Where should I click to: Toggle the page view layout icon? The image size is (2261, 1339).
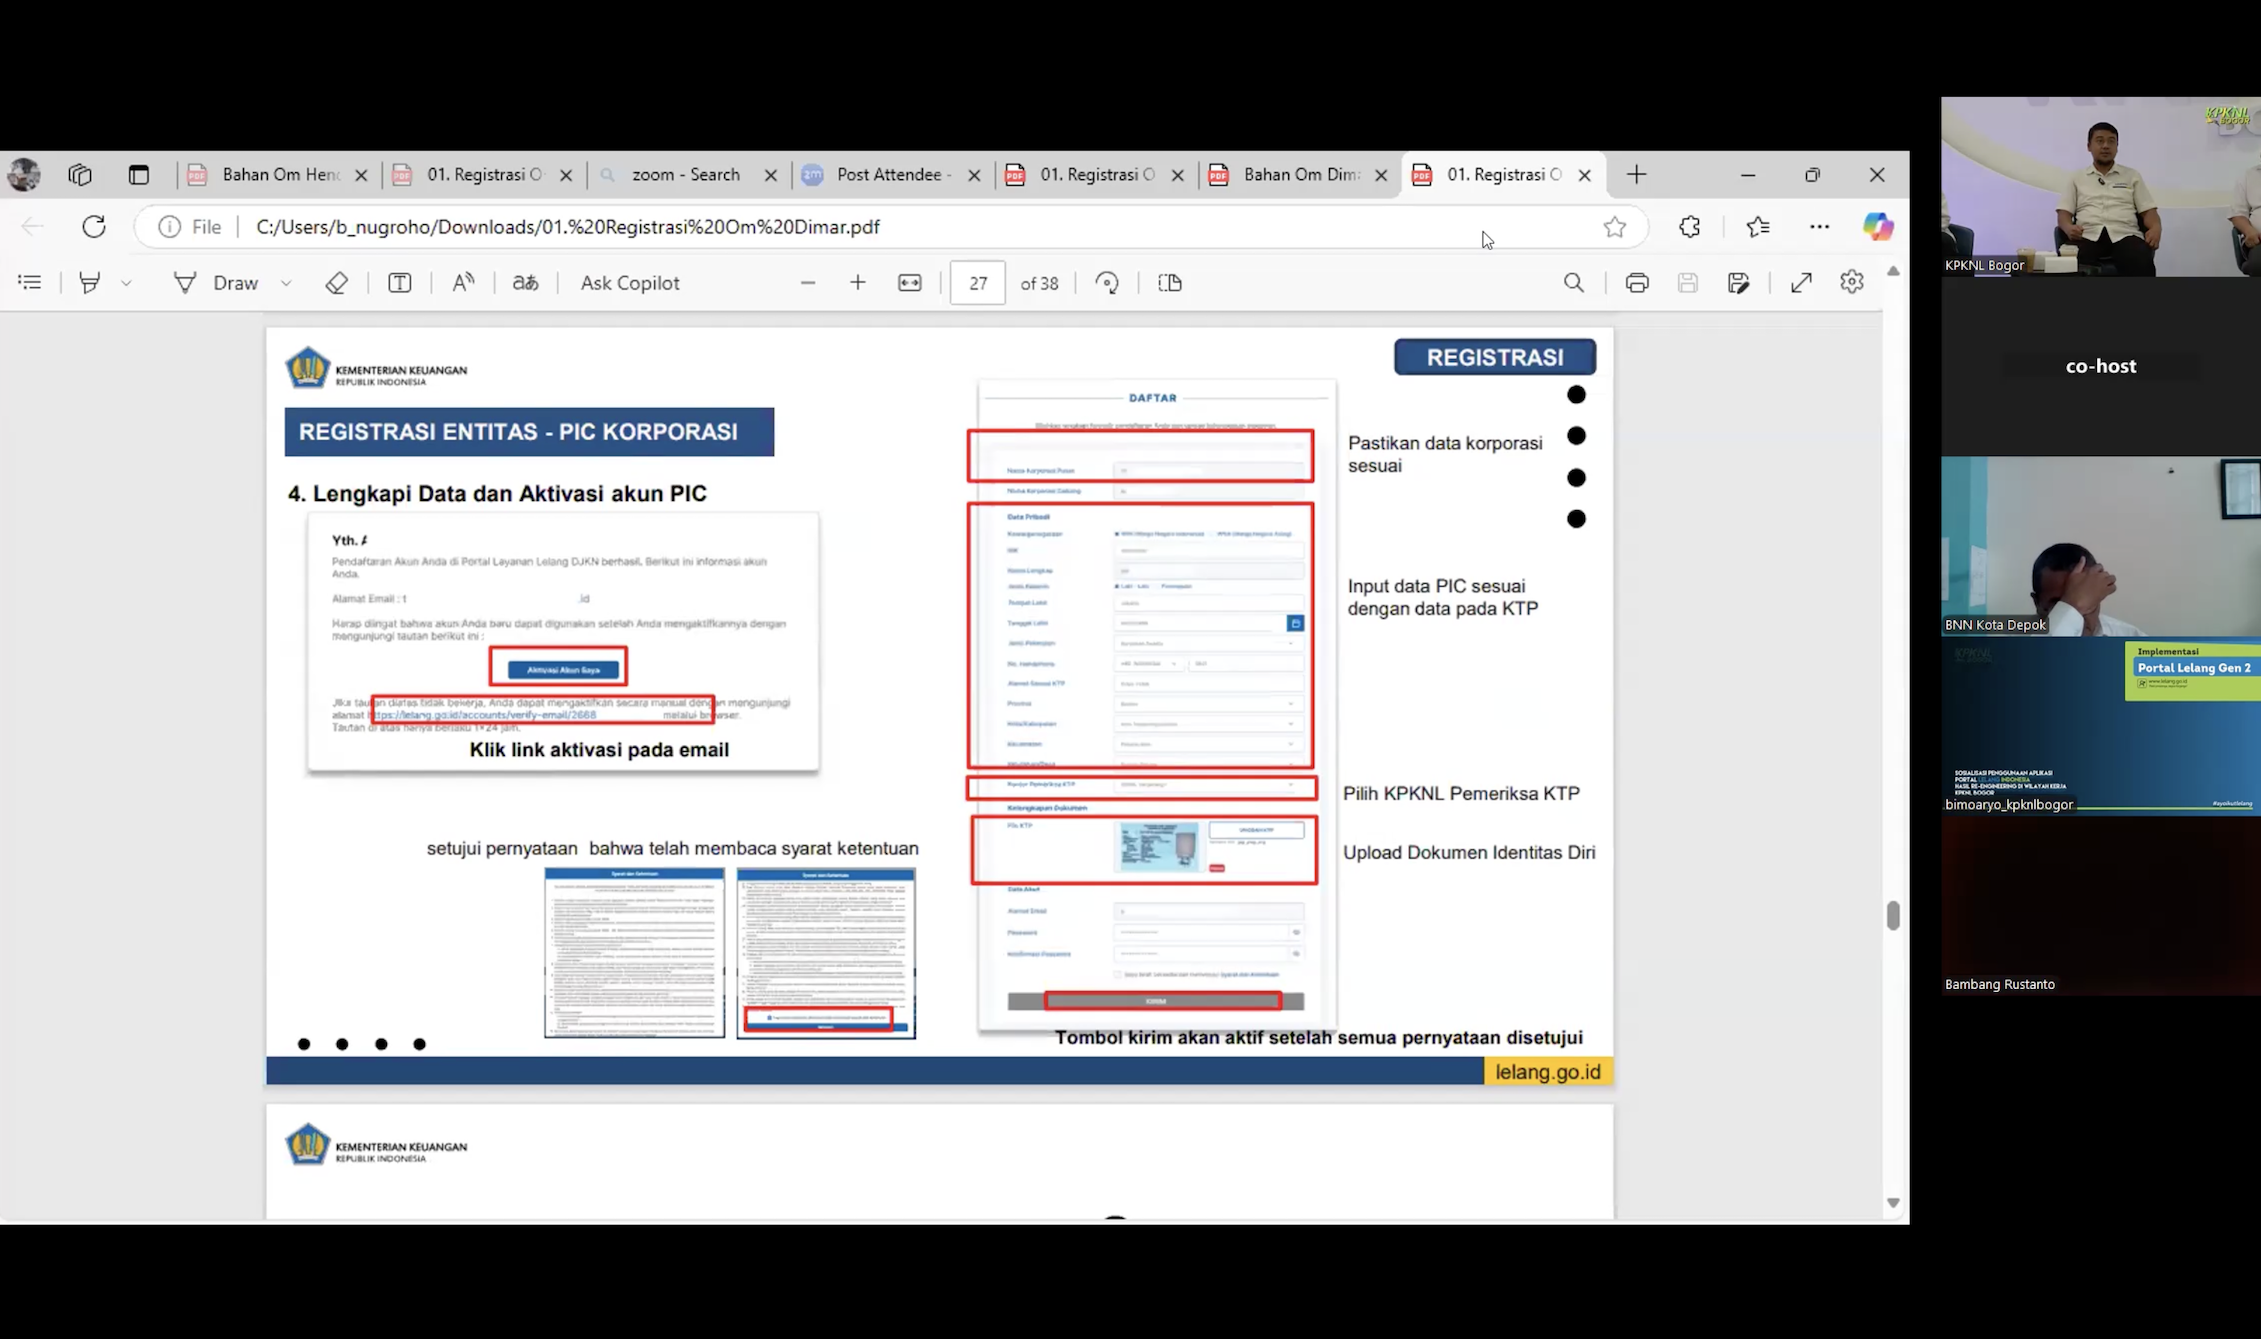point(1170,283)
